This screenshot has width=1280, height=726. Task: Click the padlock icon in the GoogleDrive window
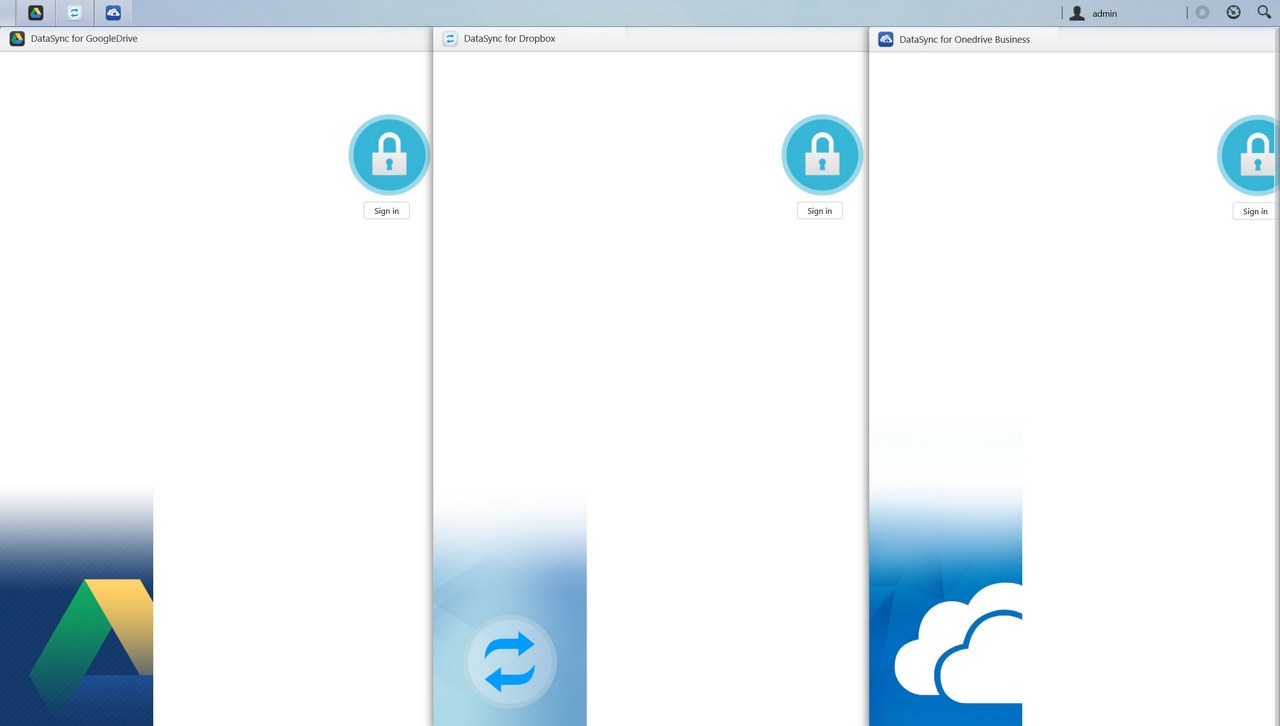[x=389, y=155]
